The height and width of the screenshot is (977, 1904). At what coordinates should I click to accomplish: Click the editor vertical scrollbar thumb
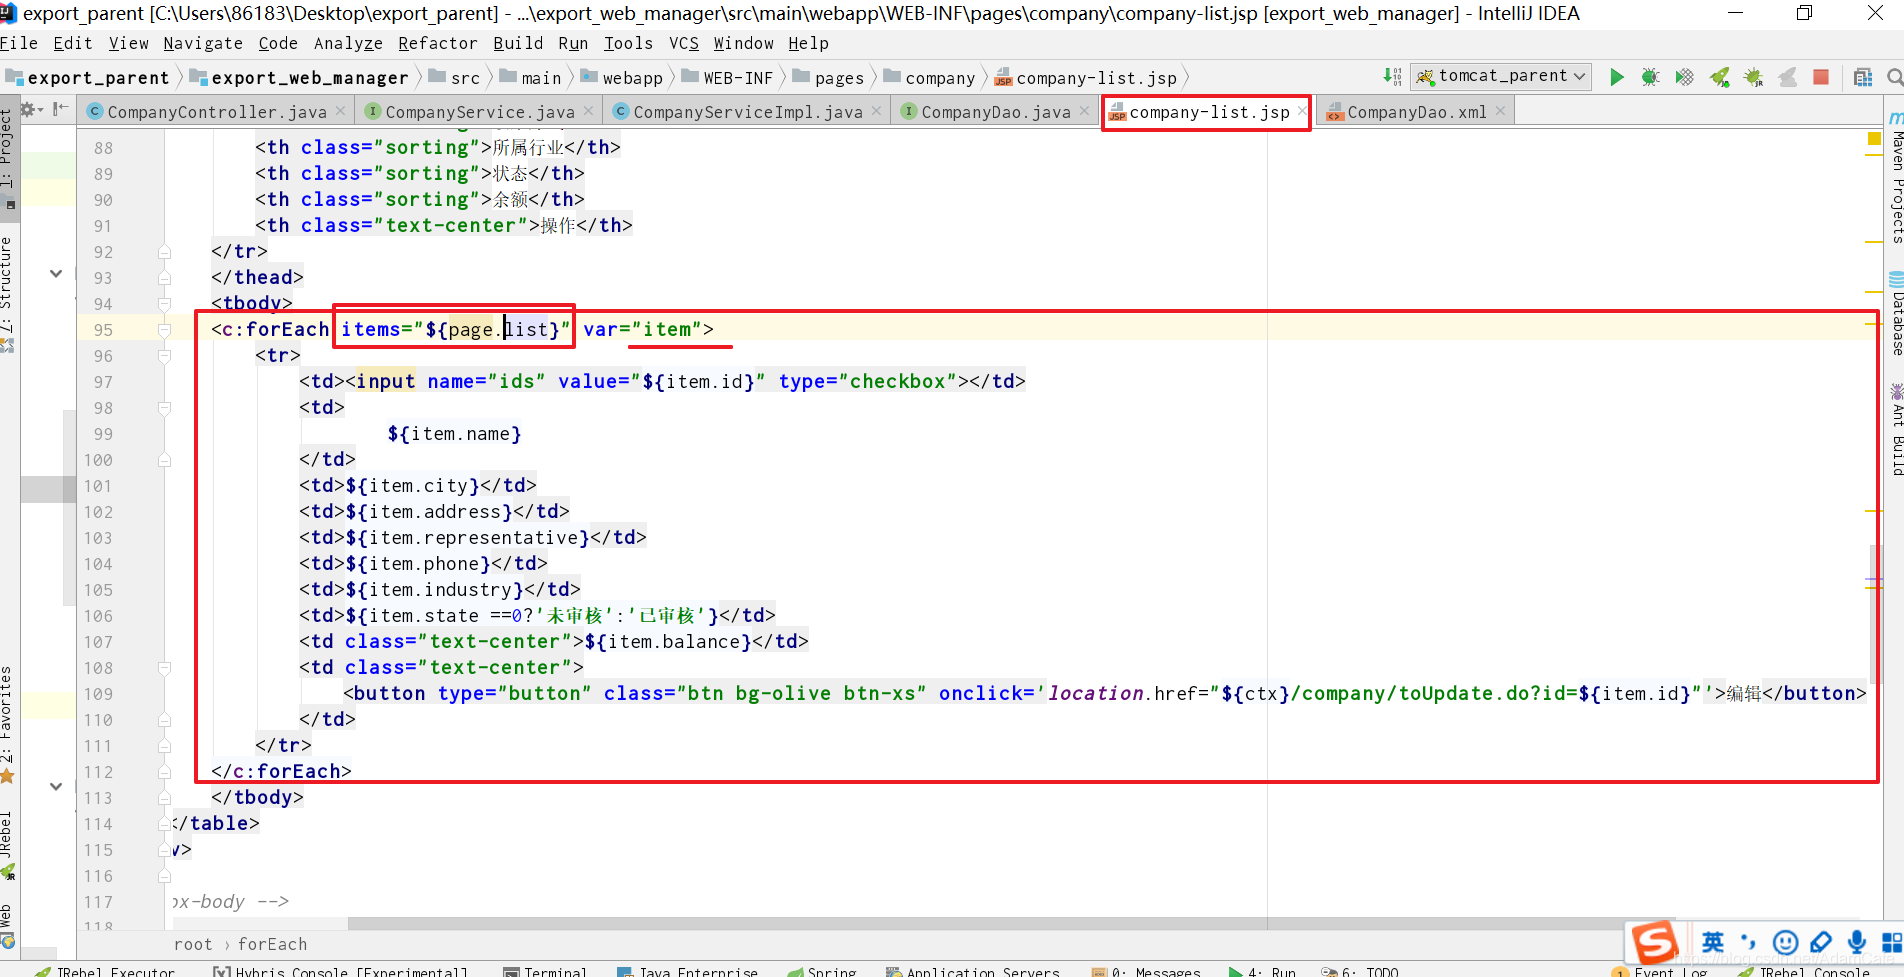tap(1874, 614)
